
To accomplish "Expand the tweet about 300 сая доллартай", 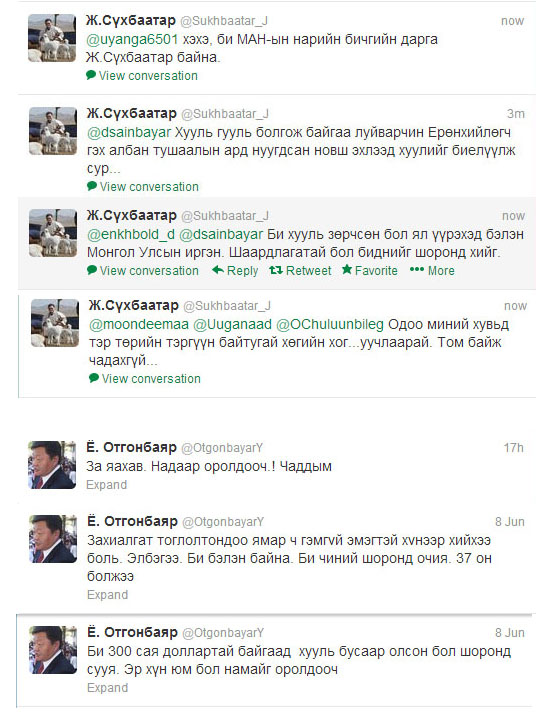I will coord(107,688).
